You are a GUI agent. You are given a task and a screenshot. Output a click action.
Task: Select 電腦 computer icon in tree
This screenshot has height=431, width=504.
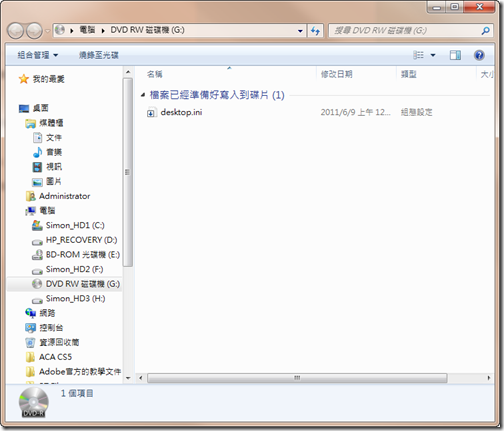(30, 211)
